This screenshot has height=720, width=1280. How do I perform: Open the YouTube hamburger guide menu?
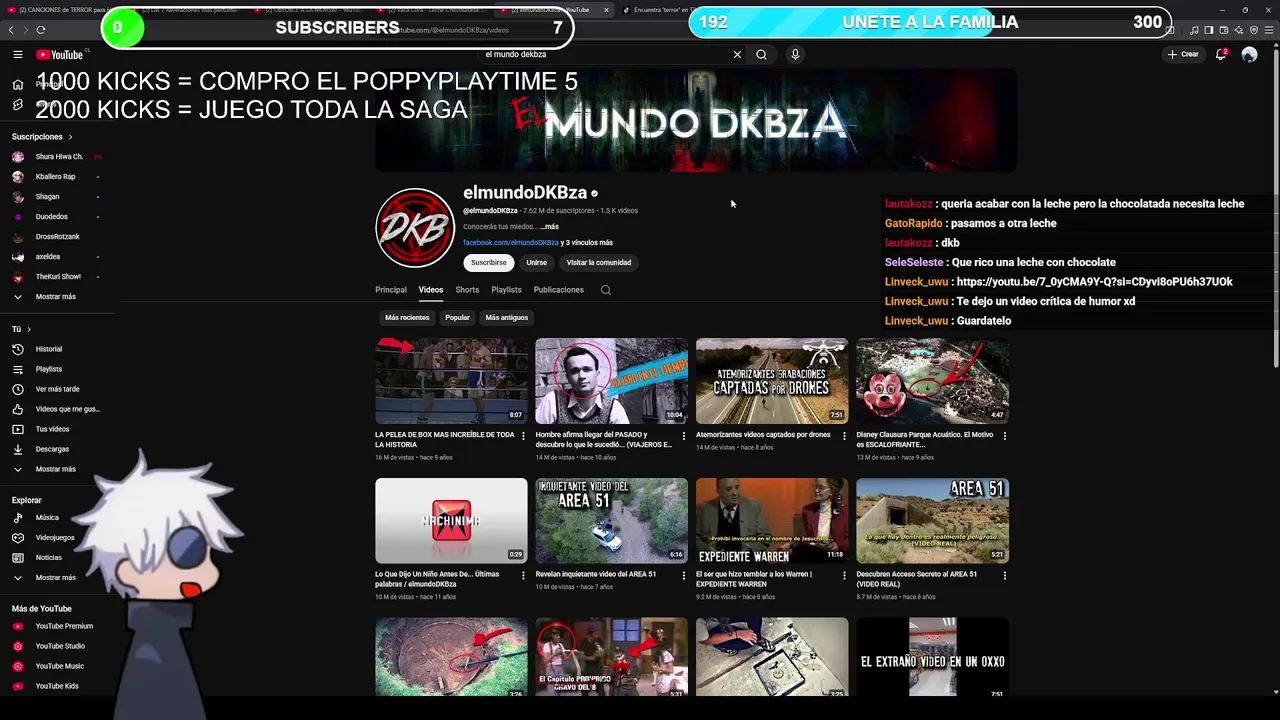click(x=18, y=55)
